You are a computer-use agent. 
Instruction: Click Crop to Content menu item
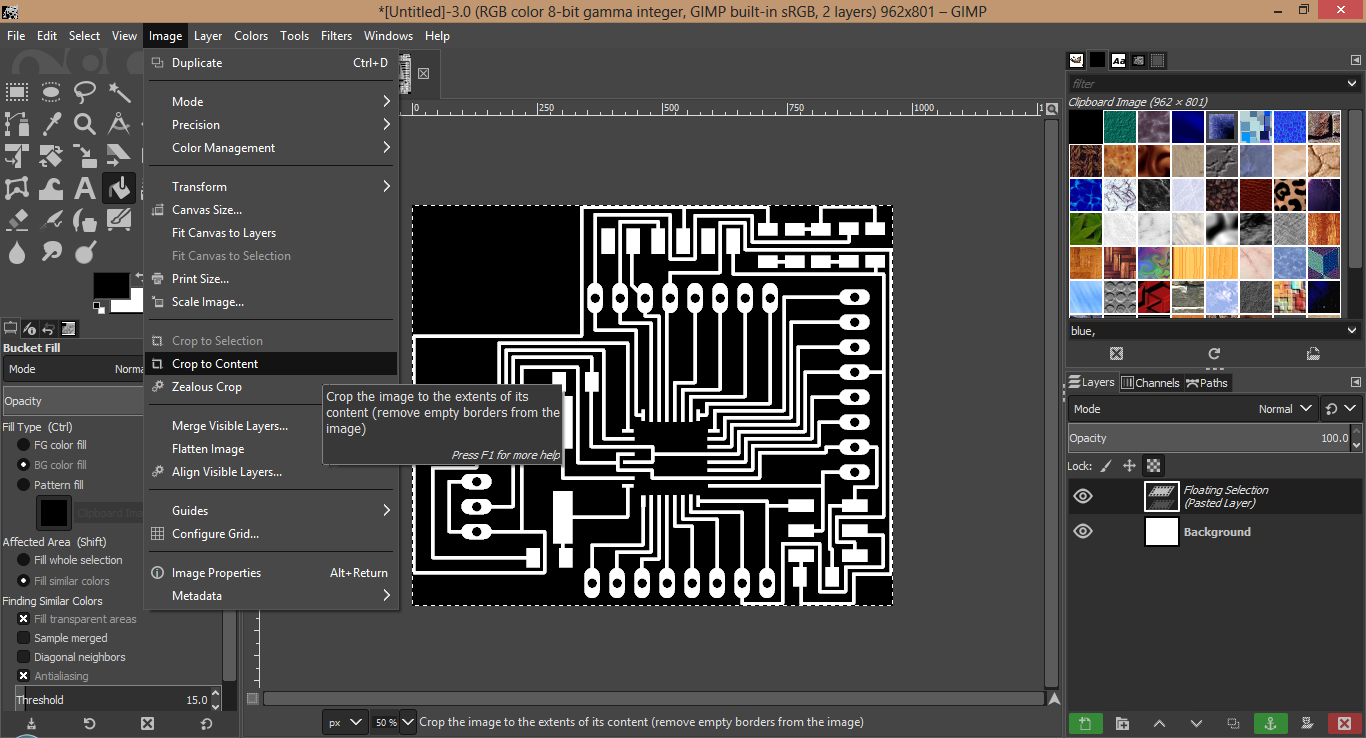[x=271, y=364]
